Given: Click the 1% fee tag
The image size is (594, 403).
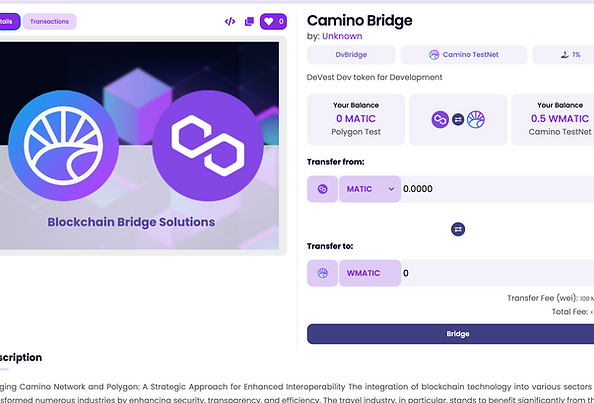Looking at the screenshot, I should click(x=563, y=55).
